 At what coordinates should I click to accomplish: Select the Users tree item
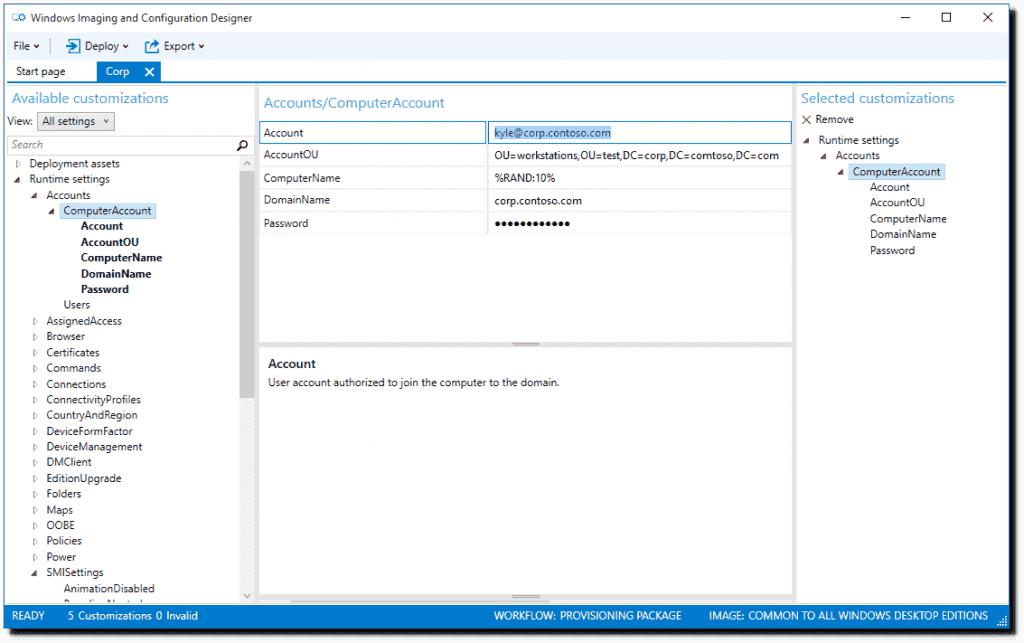point(76,305)
